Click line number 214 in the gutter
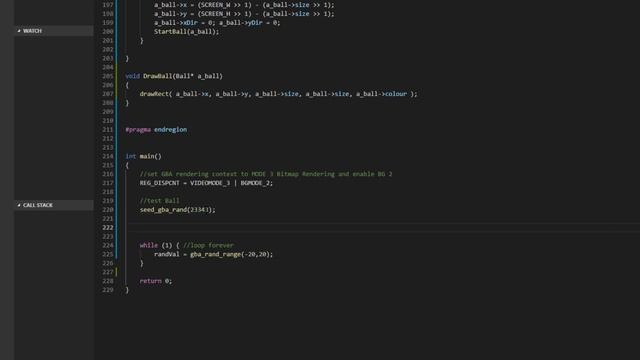 108,156
